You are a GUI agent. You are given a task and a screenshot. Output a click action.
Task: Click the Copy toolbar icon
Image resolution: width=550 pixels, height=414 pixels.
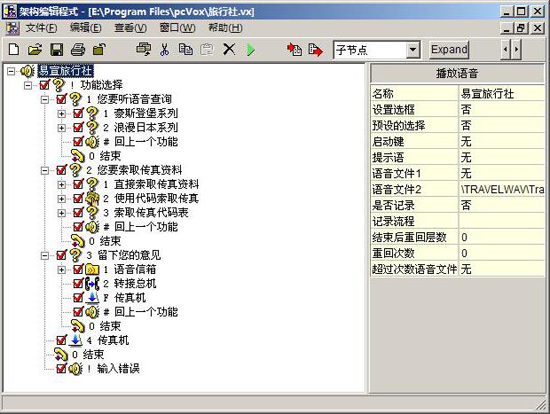click(x=186, y=49)
